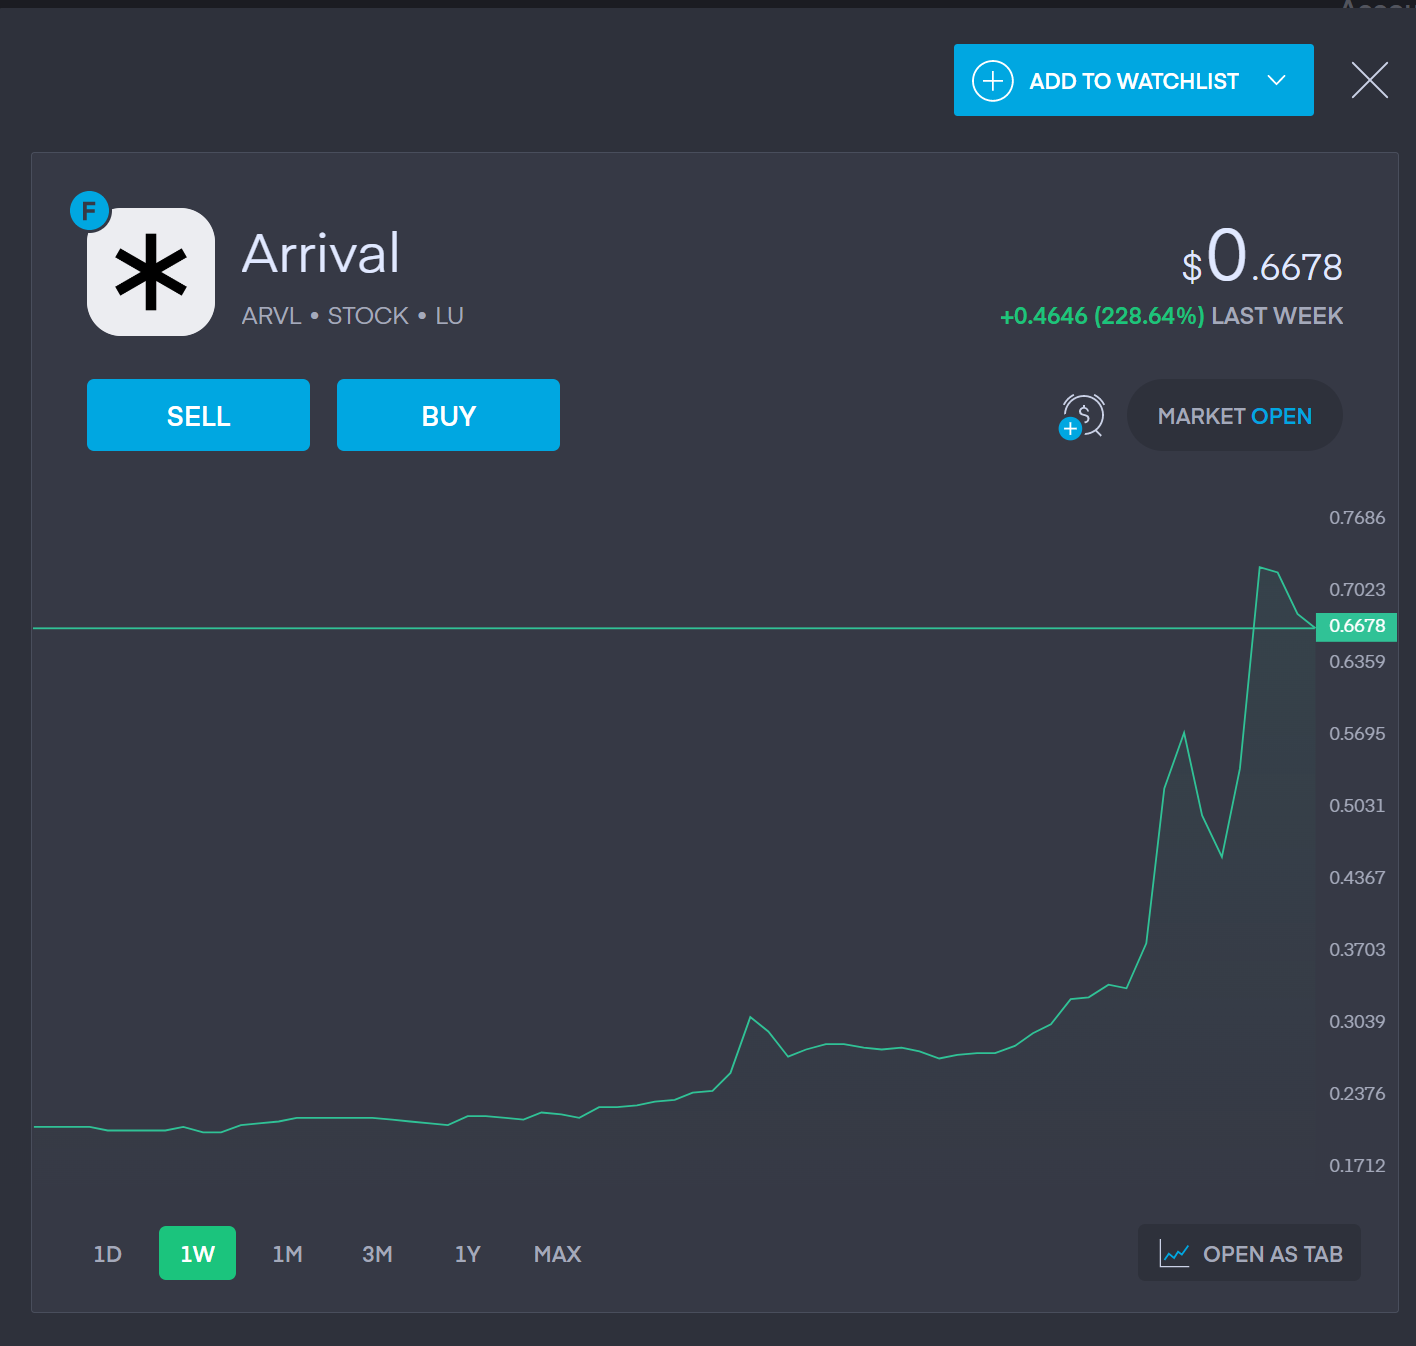Expand the Add to Watchlist dropdown arrow
The height and width of the screenshot is (1346, 1416).
1276,80
